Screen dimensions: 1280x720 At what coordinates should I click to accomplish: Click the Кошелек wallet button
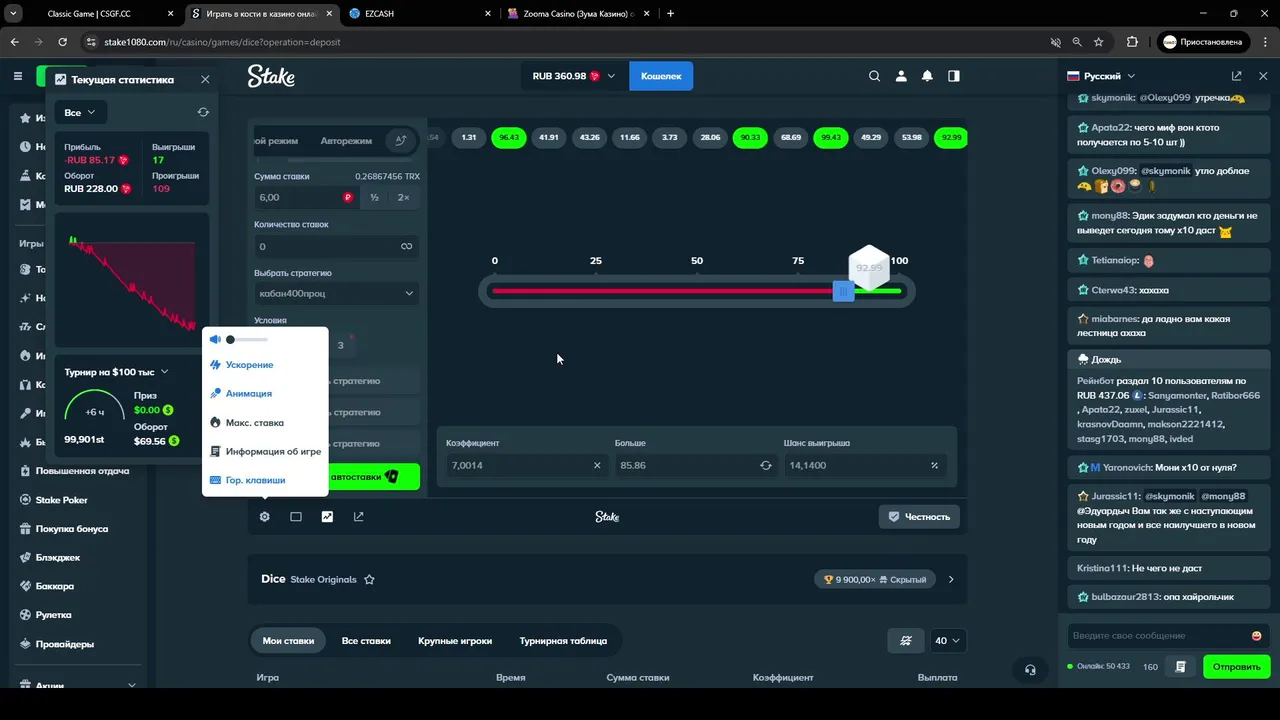661,76
